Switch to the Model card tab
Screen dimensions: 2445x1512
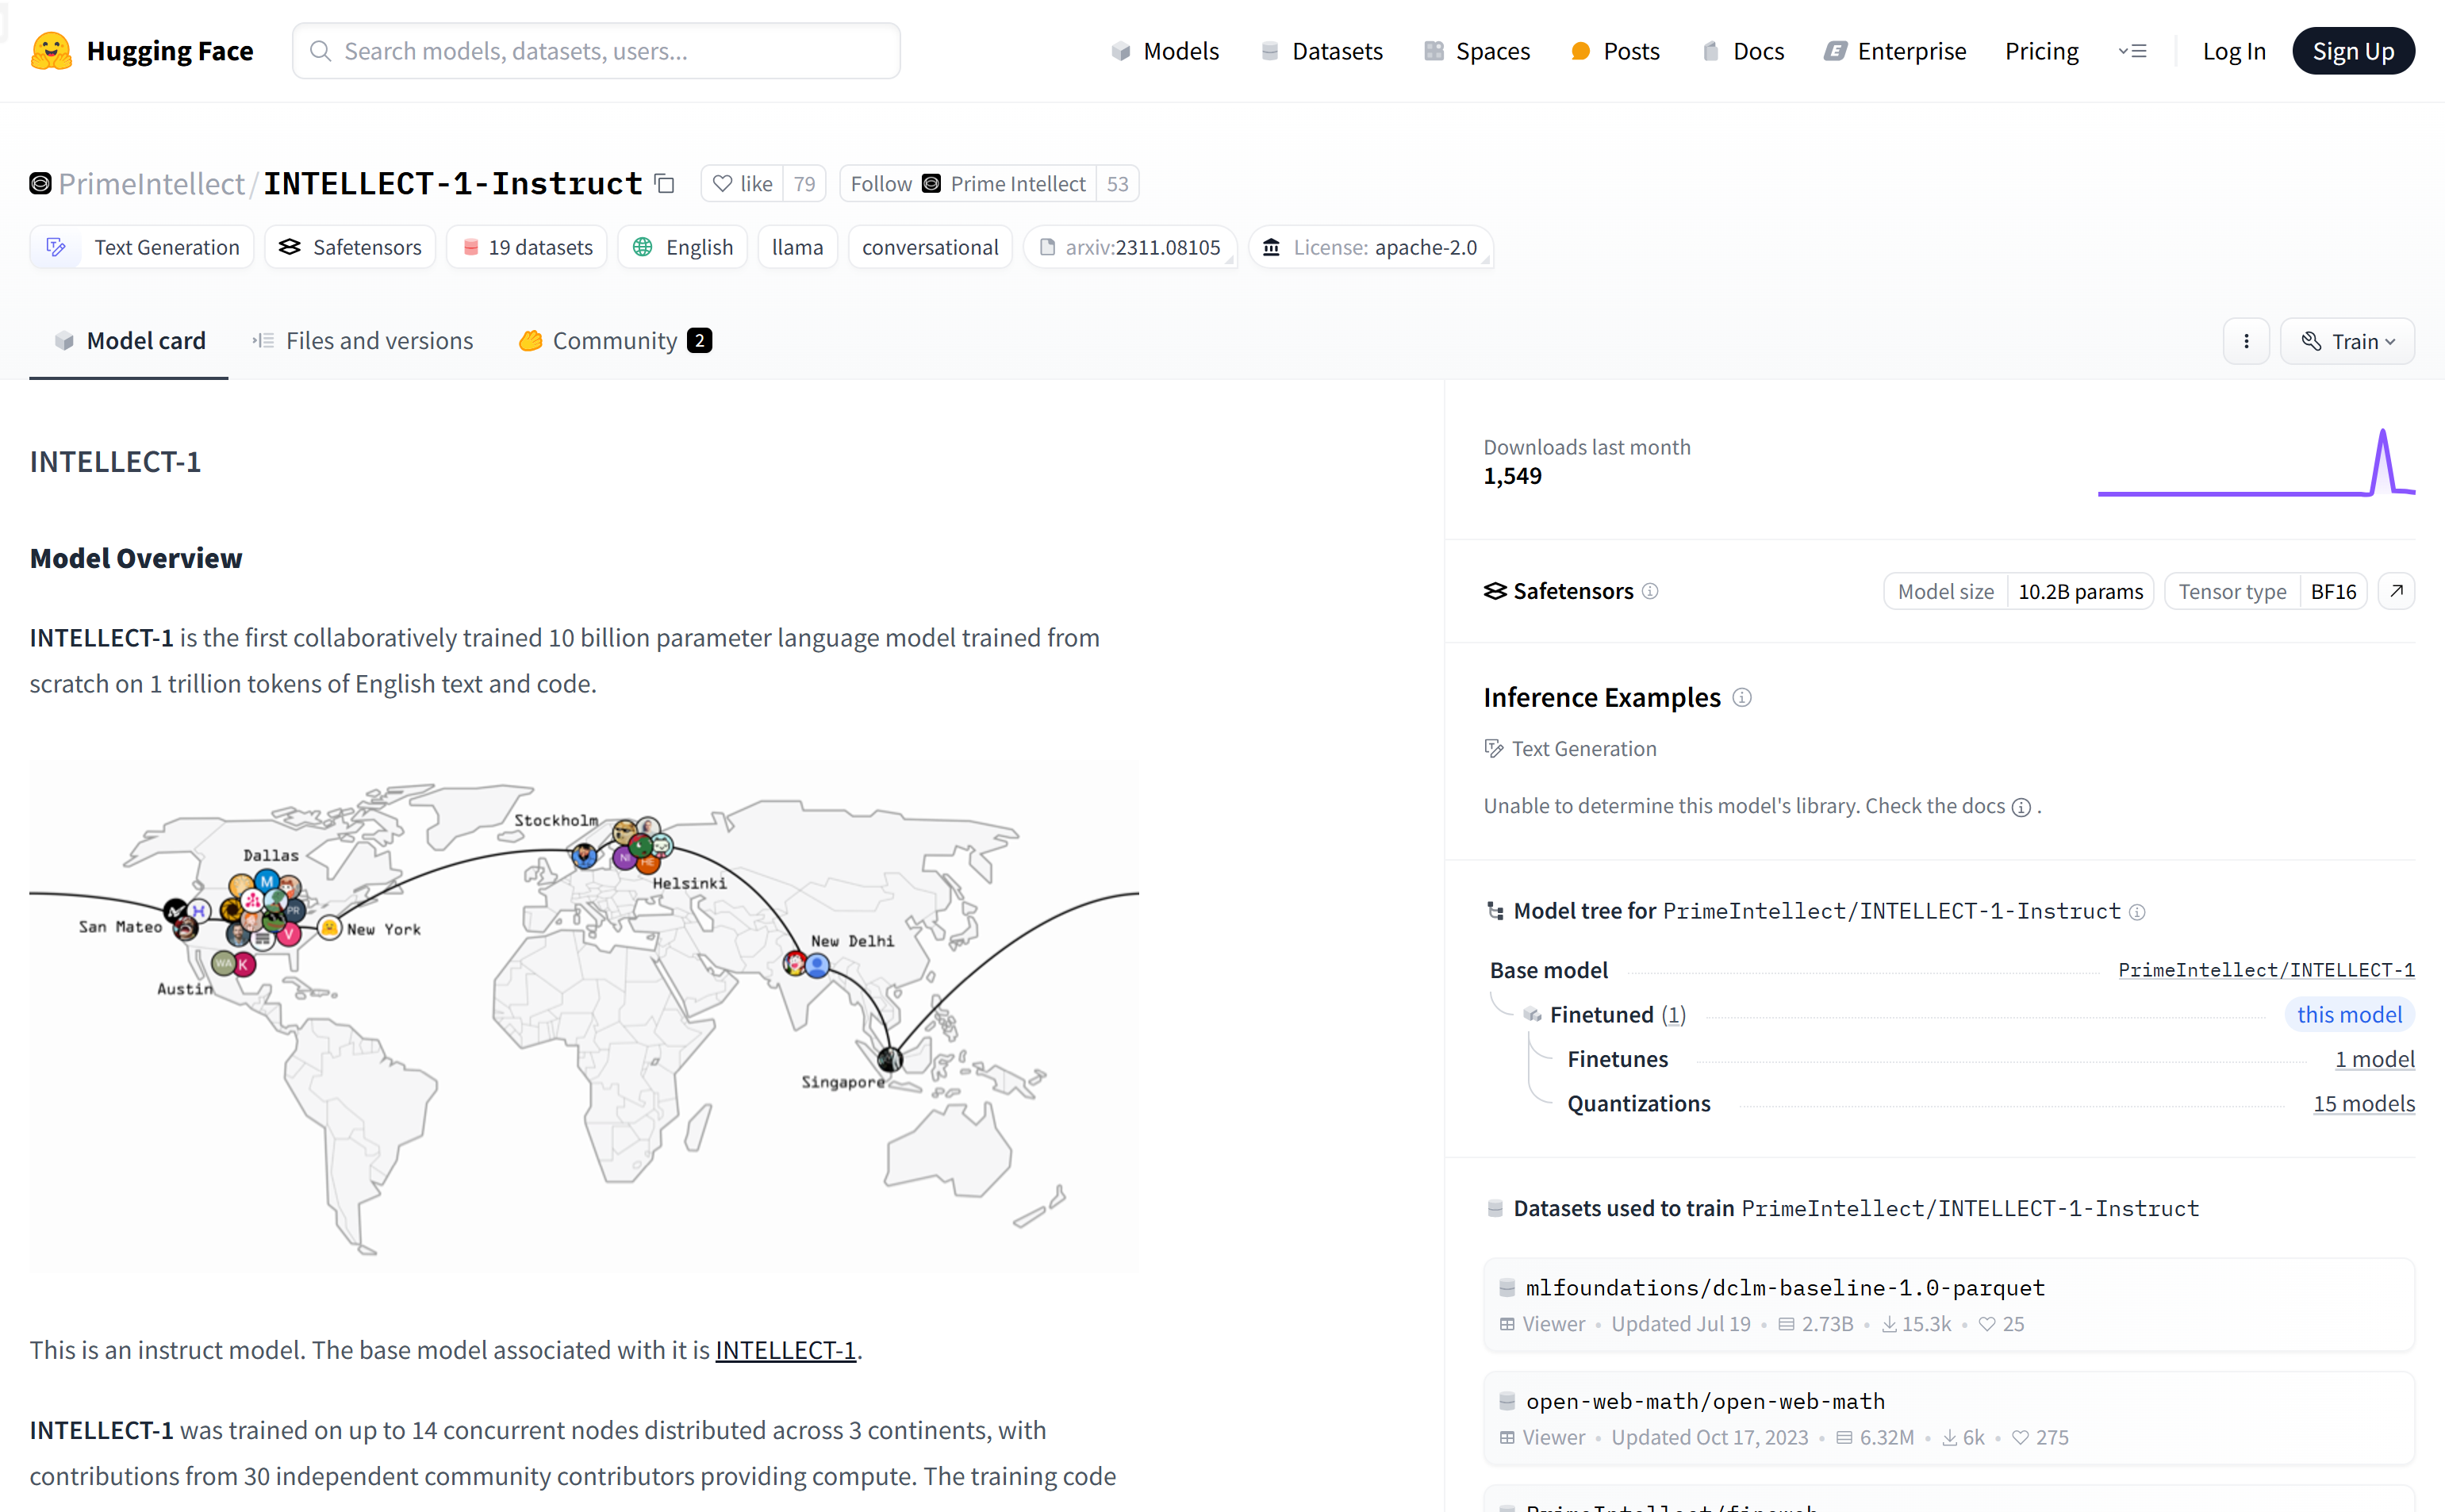129,341
